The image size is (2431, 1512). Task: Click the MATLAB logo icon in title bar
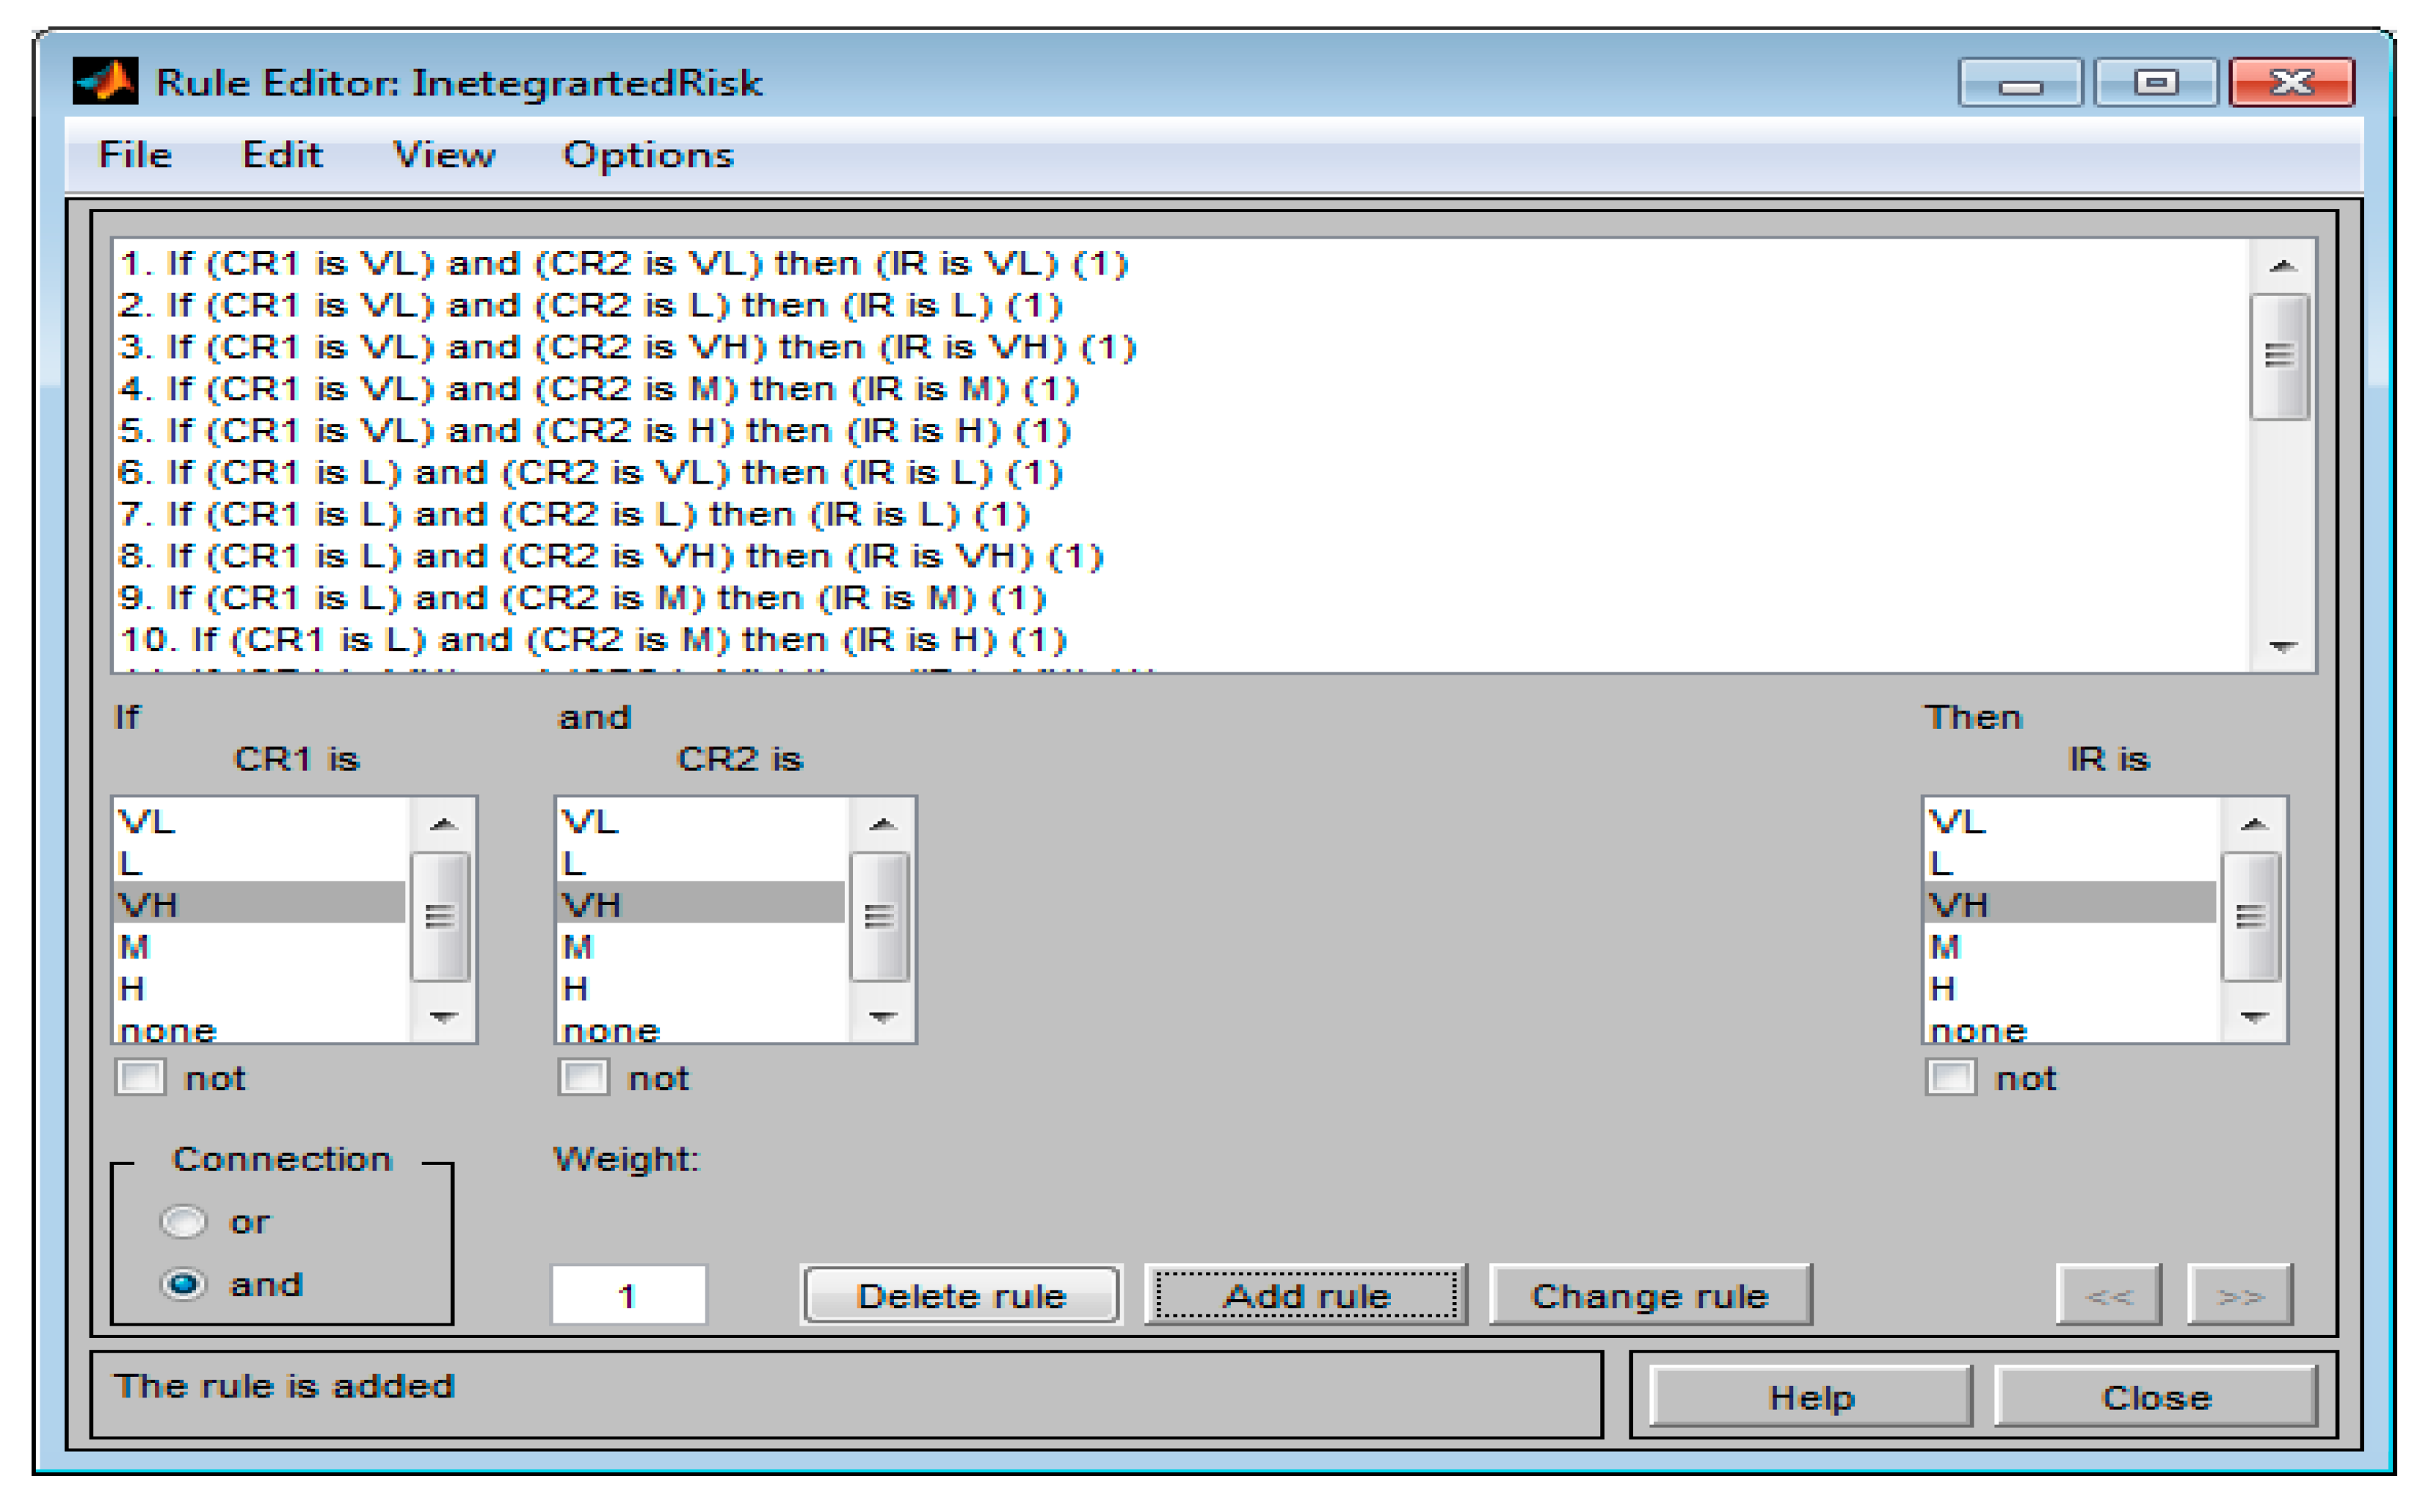click(x=104, y=82)
